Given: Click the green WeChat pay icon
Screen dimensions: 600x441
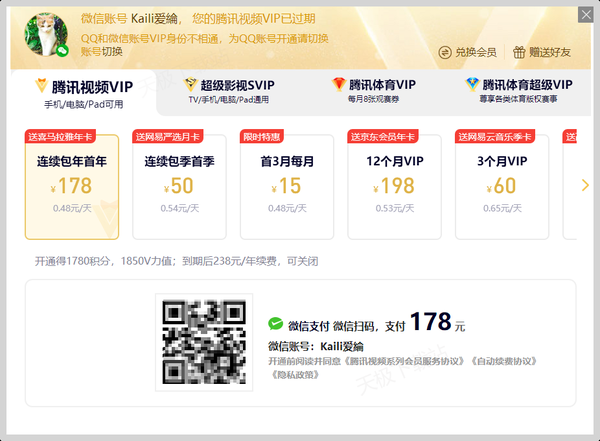Looking at the screenshot, I should (x=276, y=324).
